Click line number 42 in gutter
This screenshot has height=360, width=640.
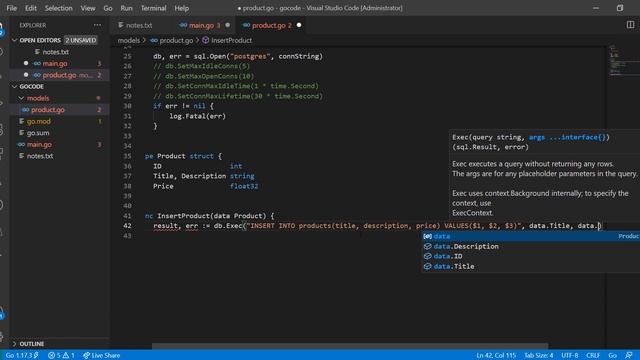[x=127, y=226]
